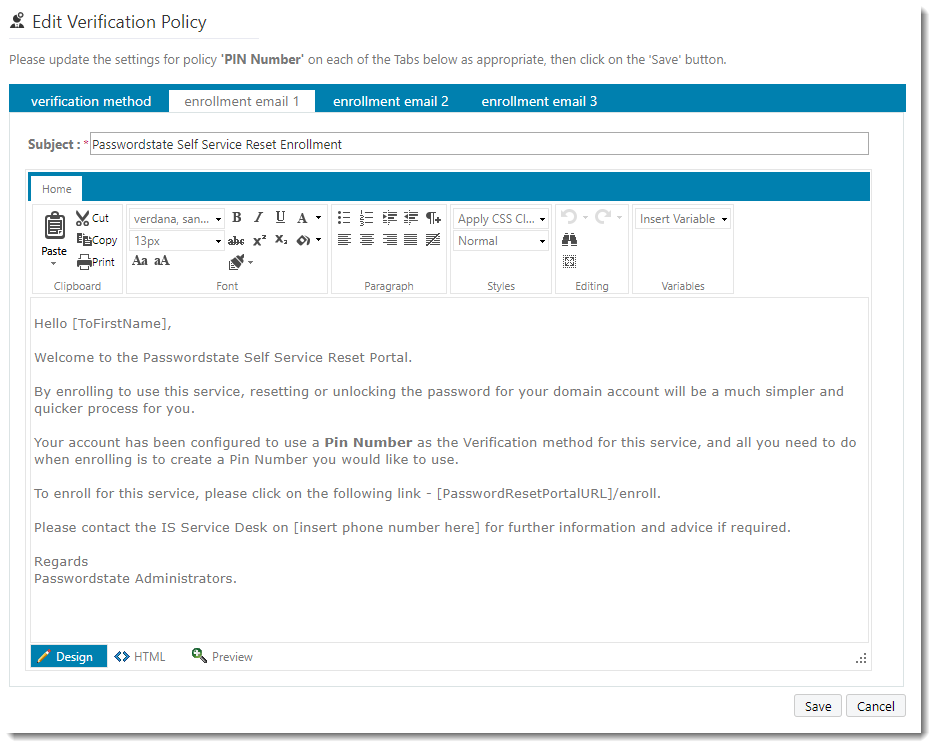936x748 pixels.
Task: Undo the last edit
Action: tap(569, 217)
